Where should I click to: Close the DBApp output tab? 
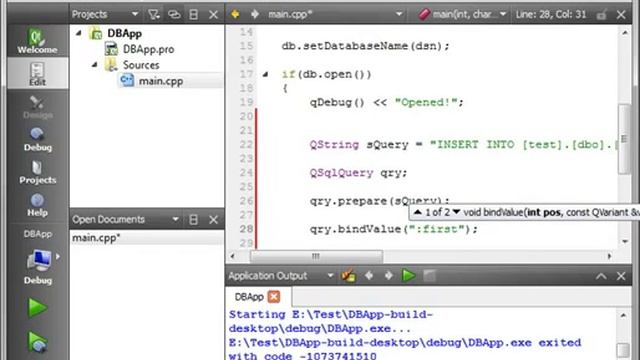(274, 297)
